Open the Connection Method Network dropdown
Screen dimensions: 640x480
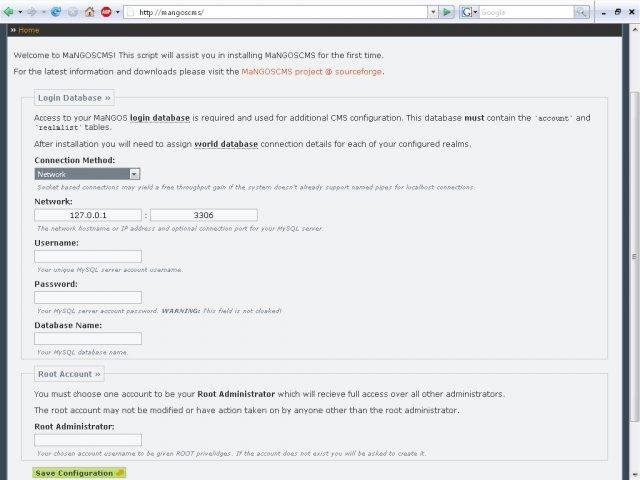click(x=87, y=174)
